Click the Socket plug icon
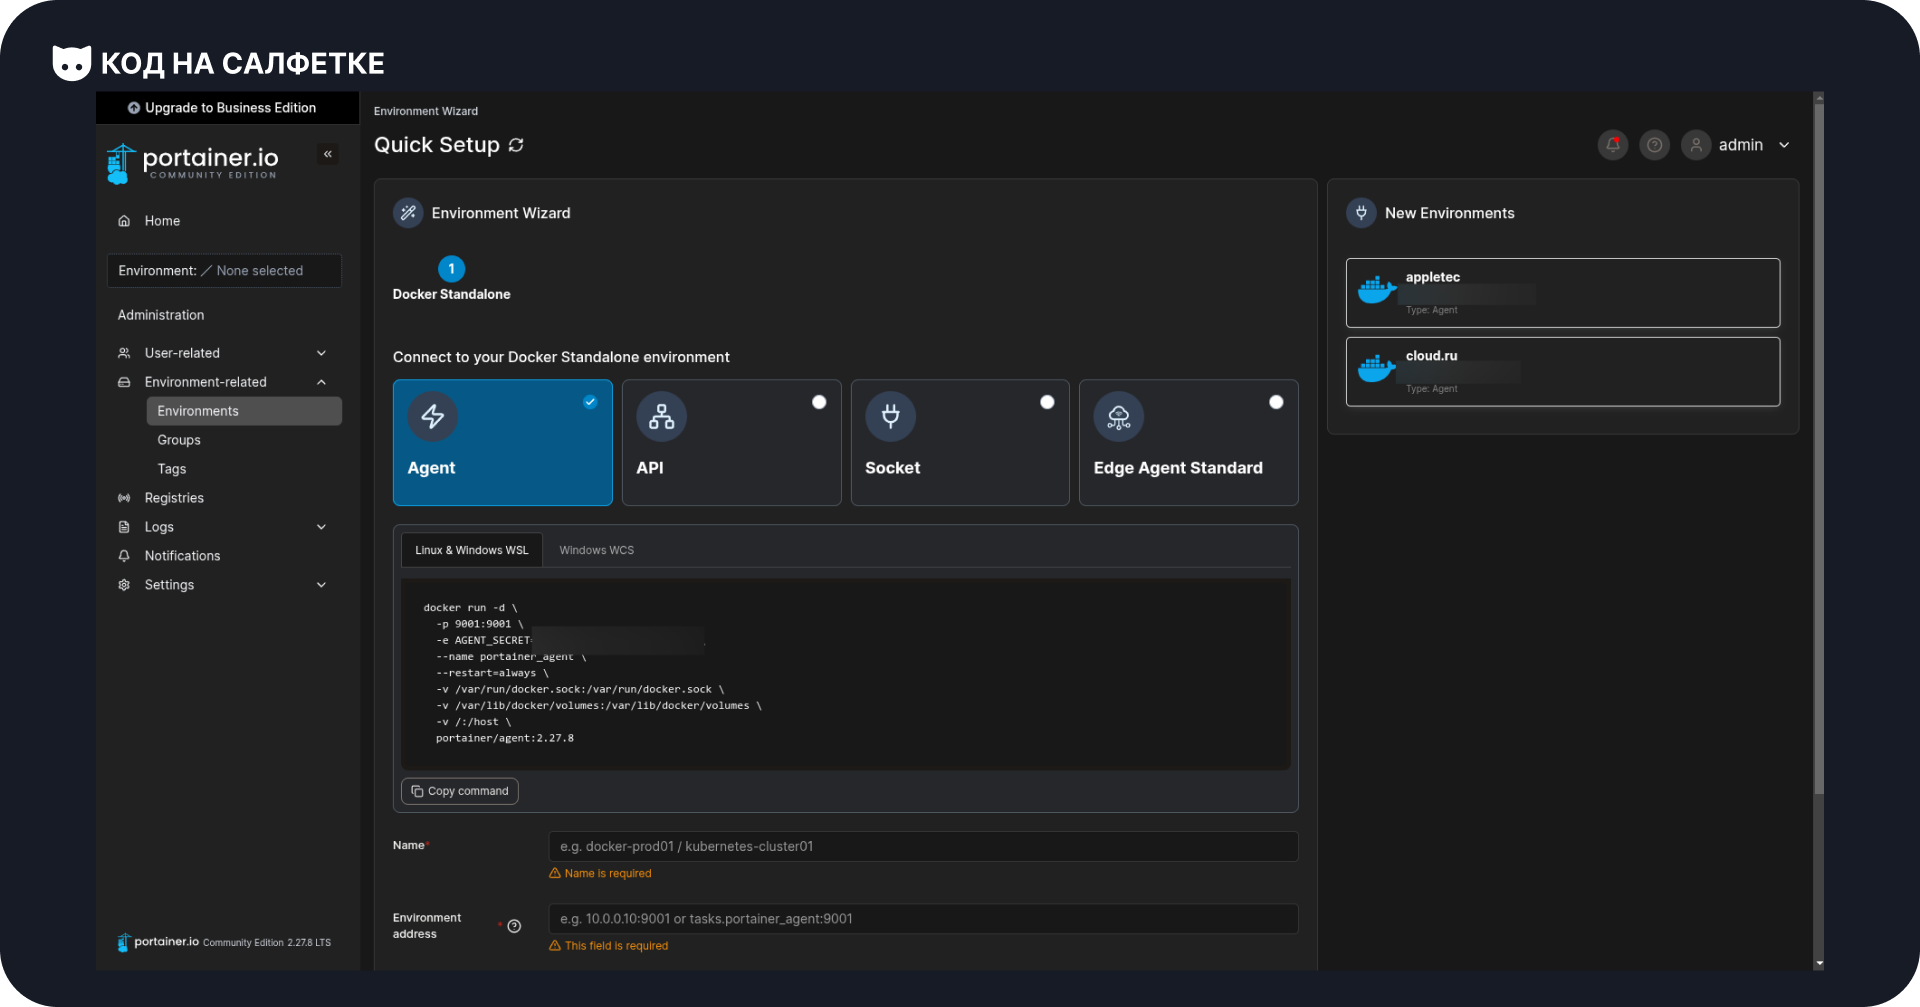The height and width of the screenshot is (1007, 1920). click(891, 417)
